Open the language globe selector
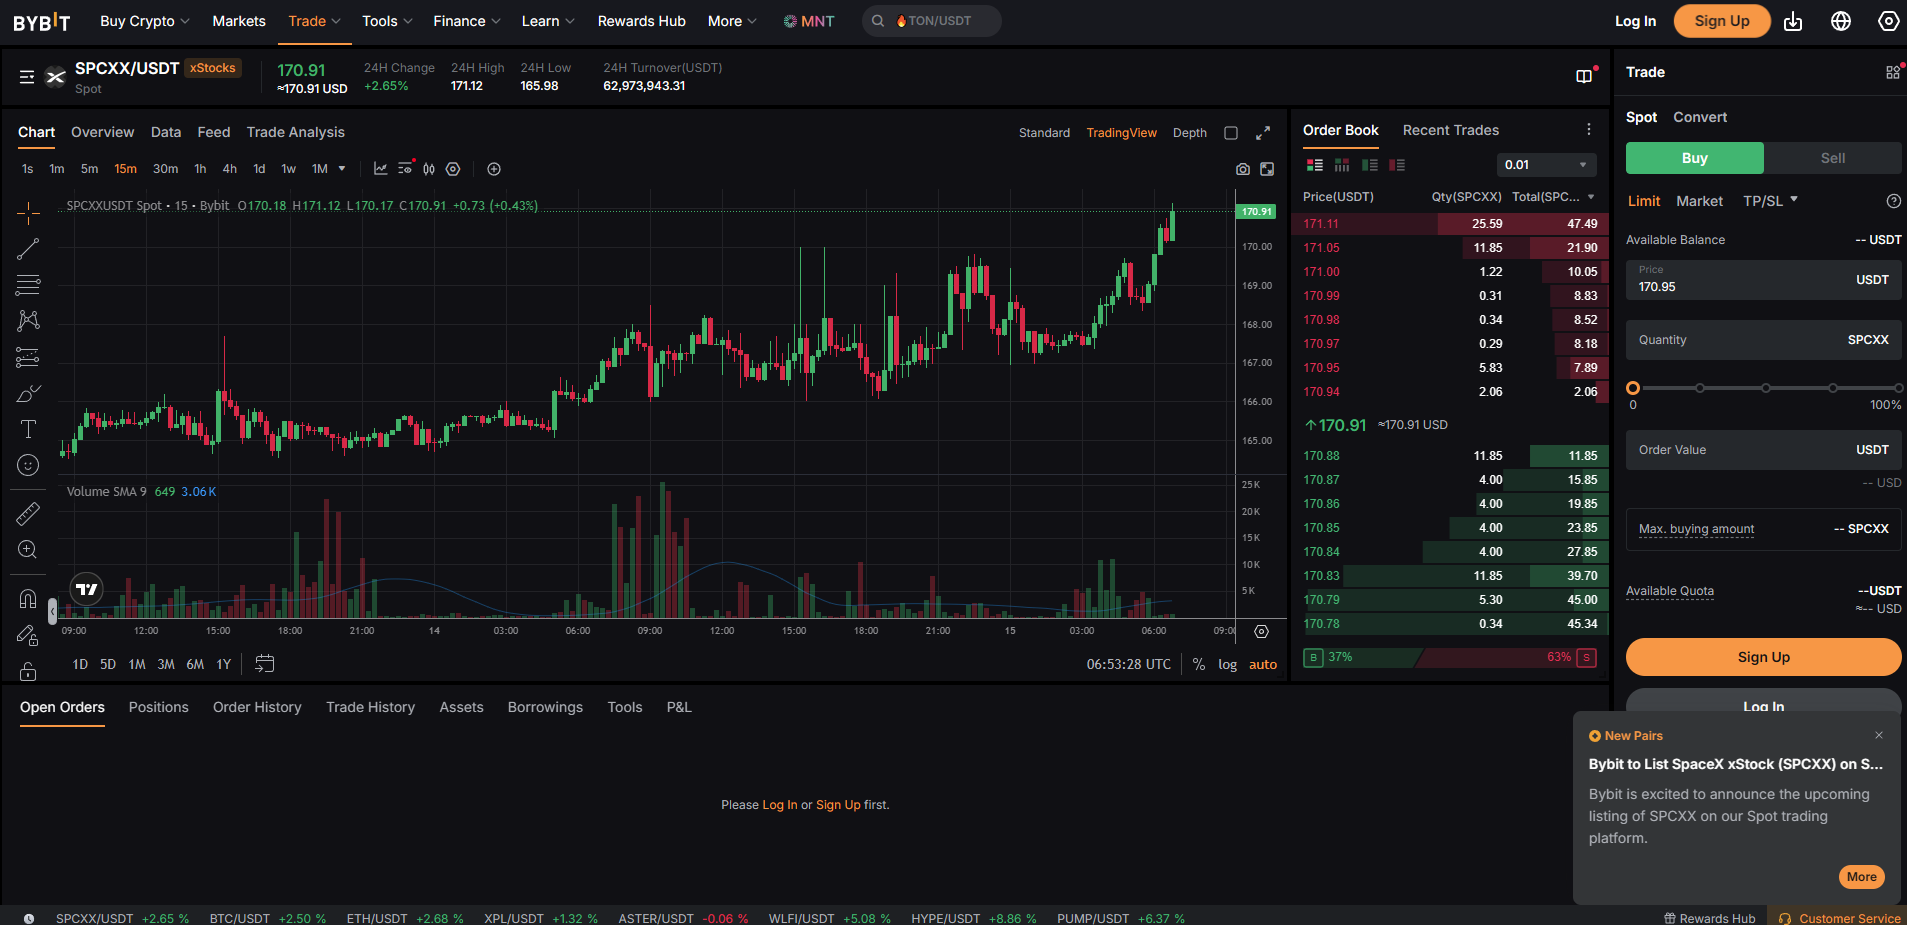1907x925 pixels. 1841,21
